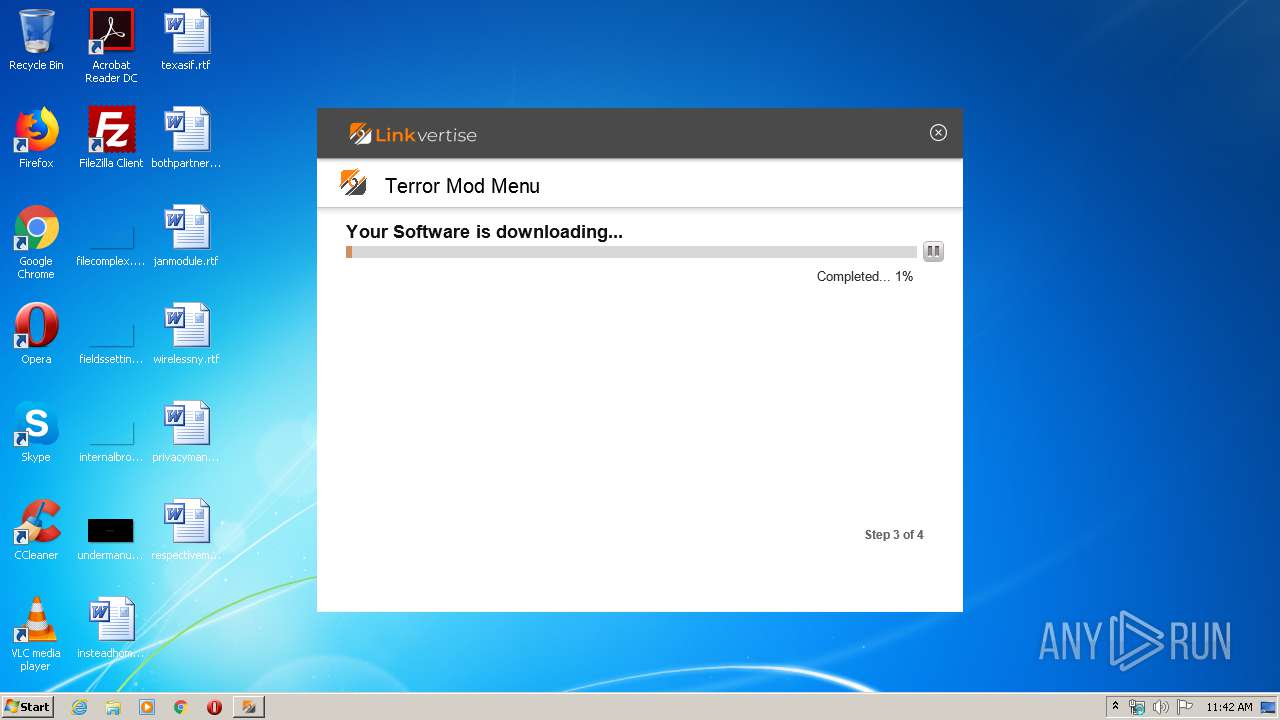Select the bothpartner document icon

[x=186, y=138]
